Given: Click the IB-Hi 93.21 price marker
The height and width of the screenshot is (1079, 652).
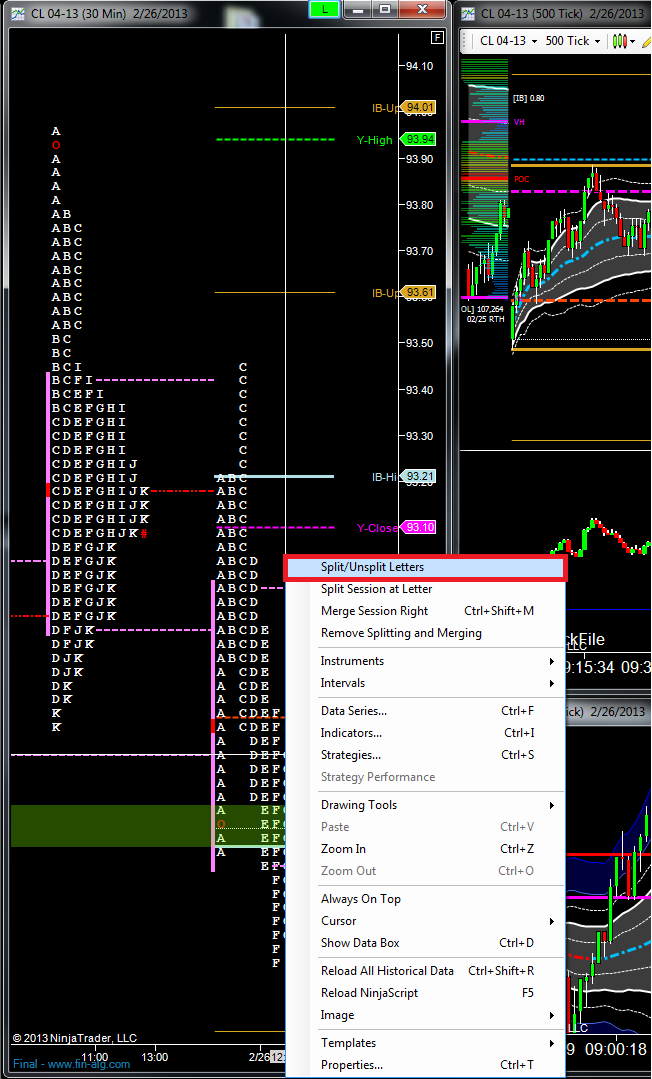Looking at the screenshot, I should (x=420, y=476).
